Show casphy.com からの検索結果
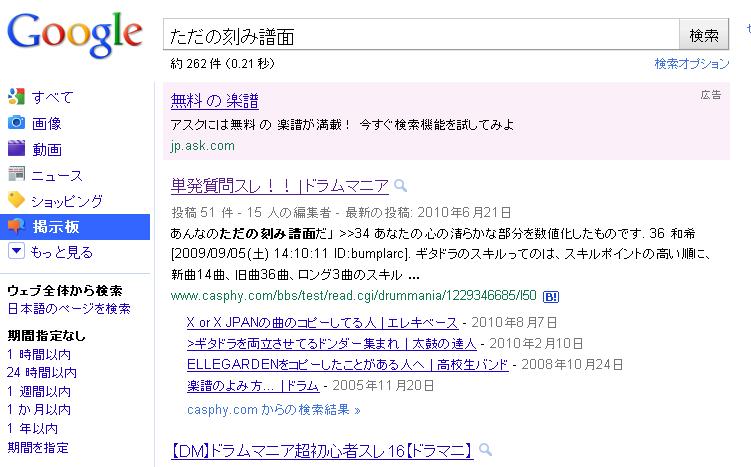 (x=273, y=410)
